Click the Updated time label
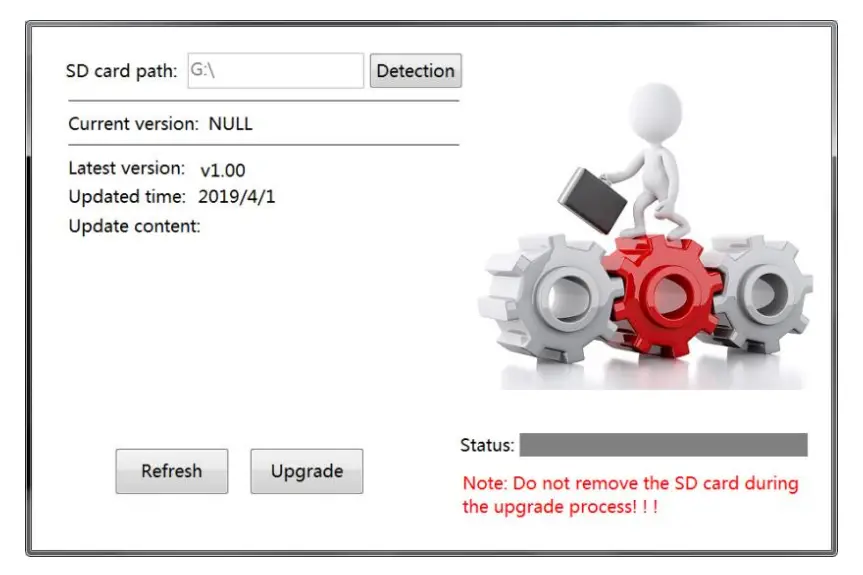The height and width of the screenshot is (575, 863). click(x=127, y=196)
